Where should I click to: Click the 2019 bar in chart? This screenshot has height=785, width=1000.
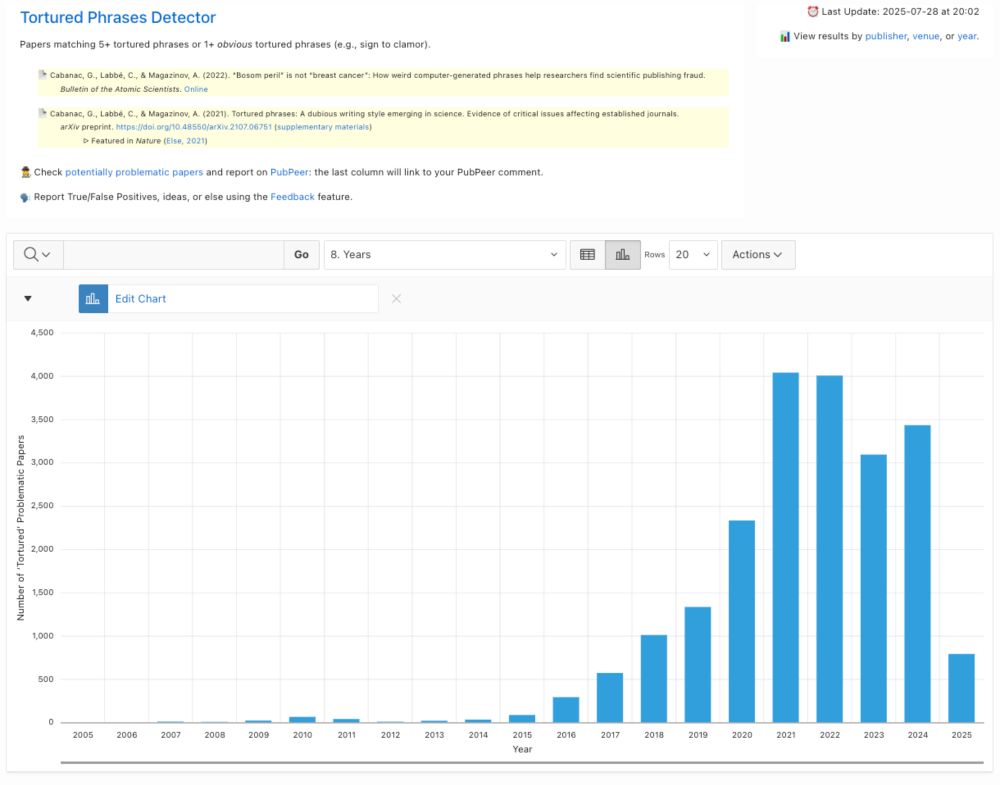[698, 664]
